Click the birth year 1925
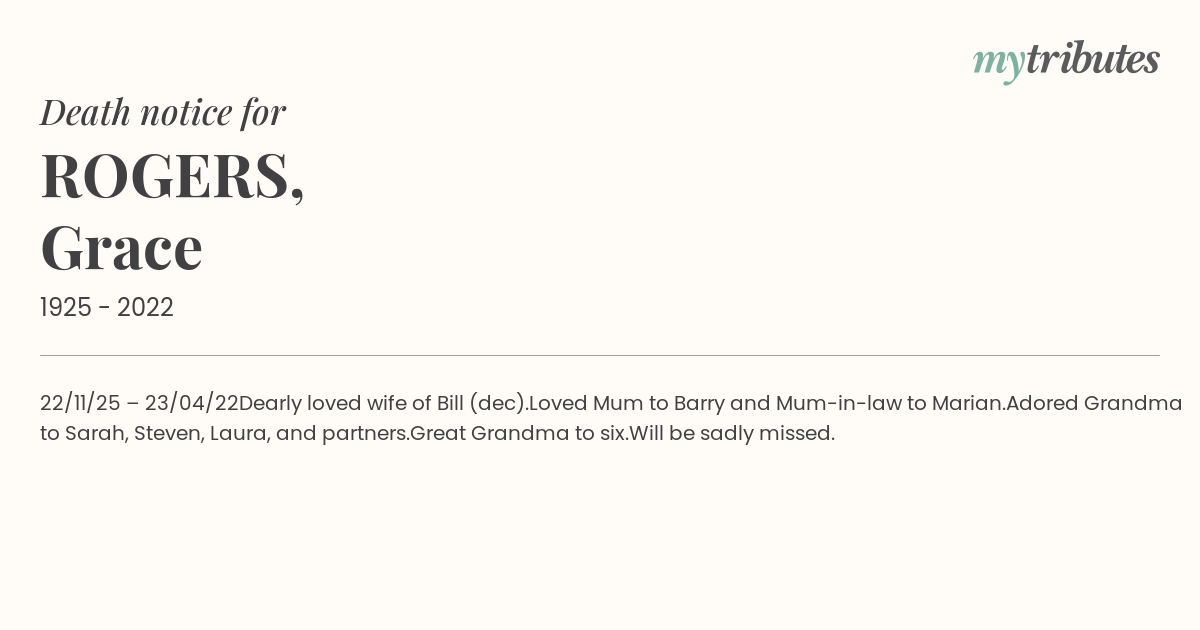This screenshot has width=1200, height=630. coord(68,307)
